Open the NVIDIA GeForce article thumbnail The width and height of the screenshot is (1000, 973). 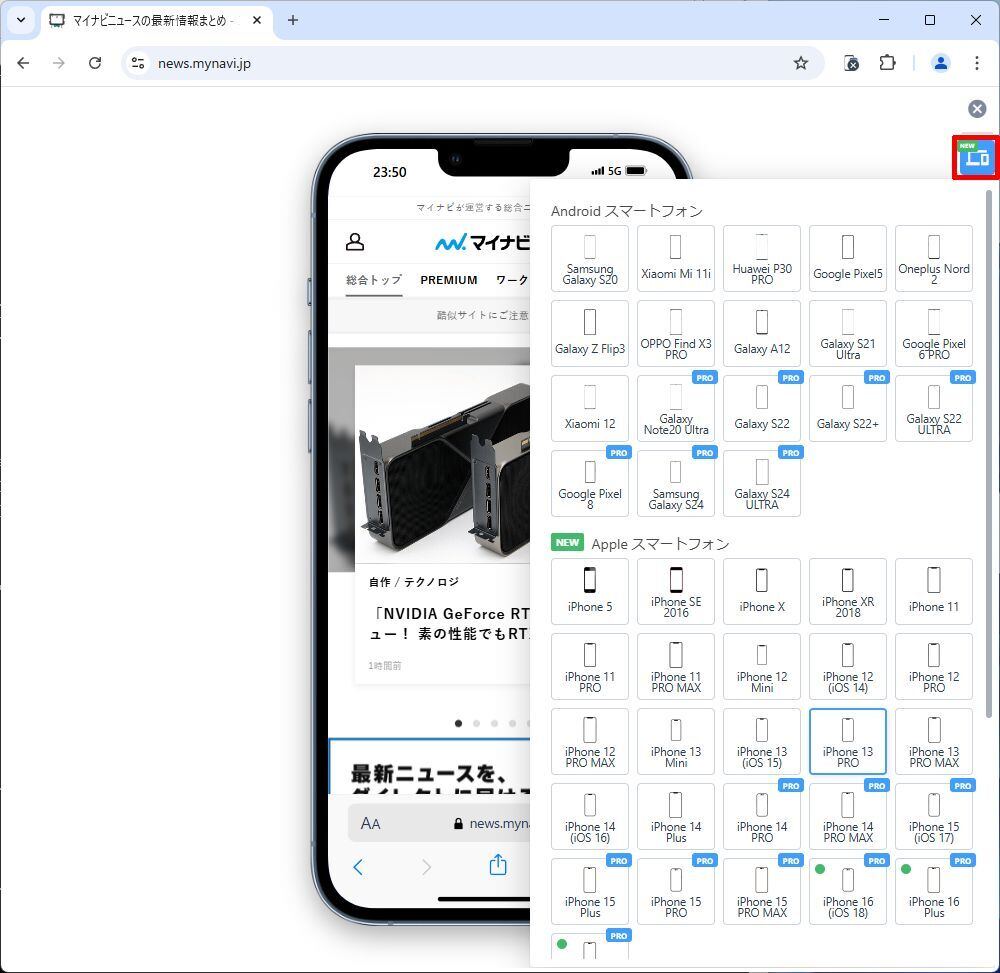(x=443, y=464)
